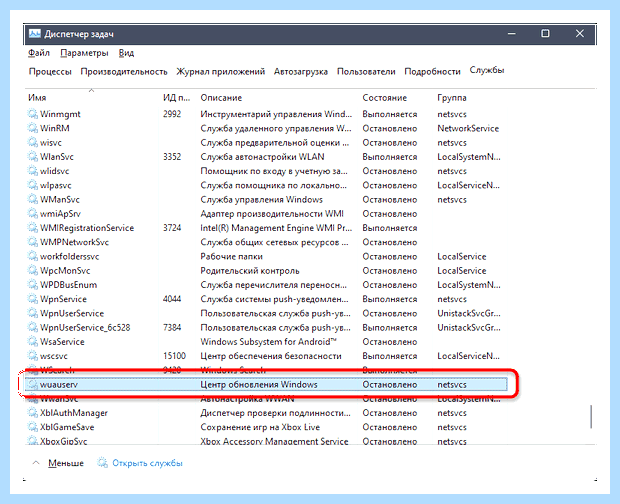The height and width of the screenshot is (504, 620).
Task: Select the wuauserv service name
Action: (59, 385)
